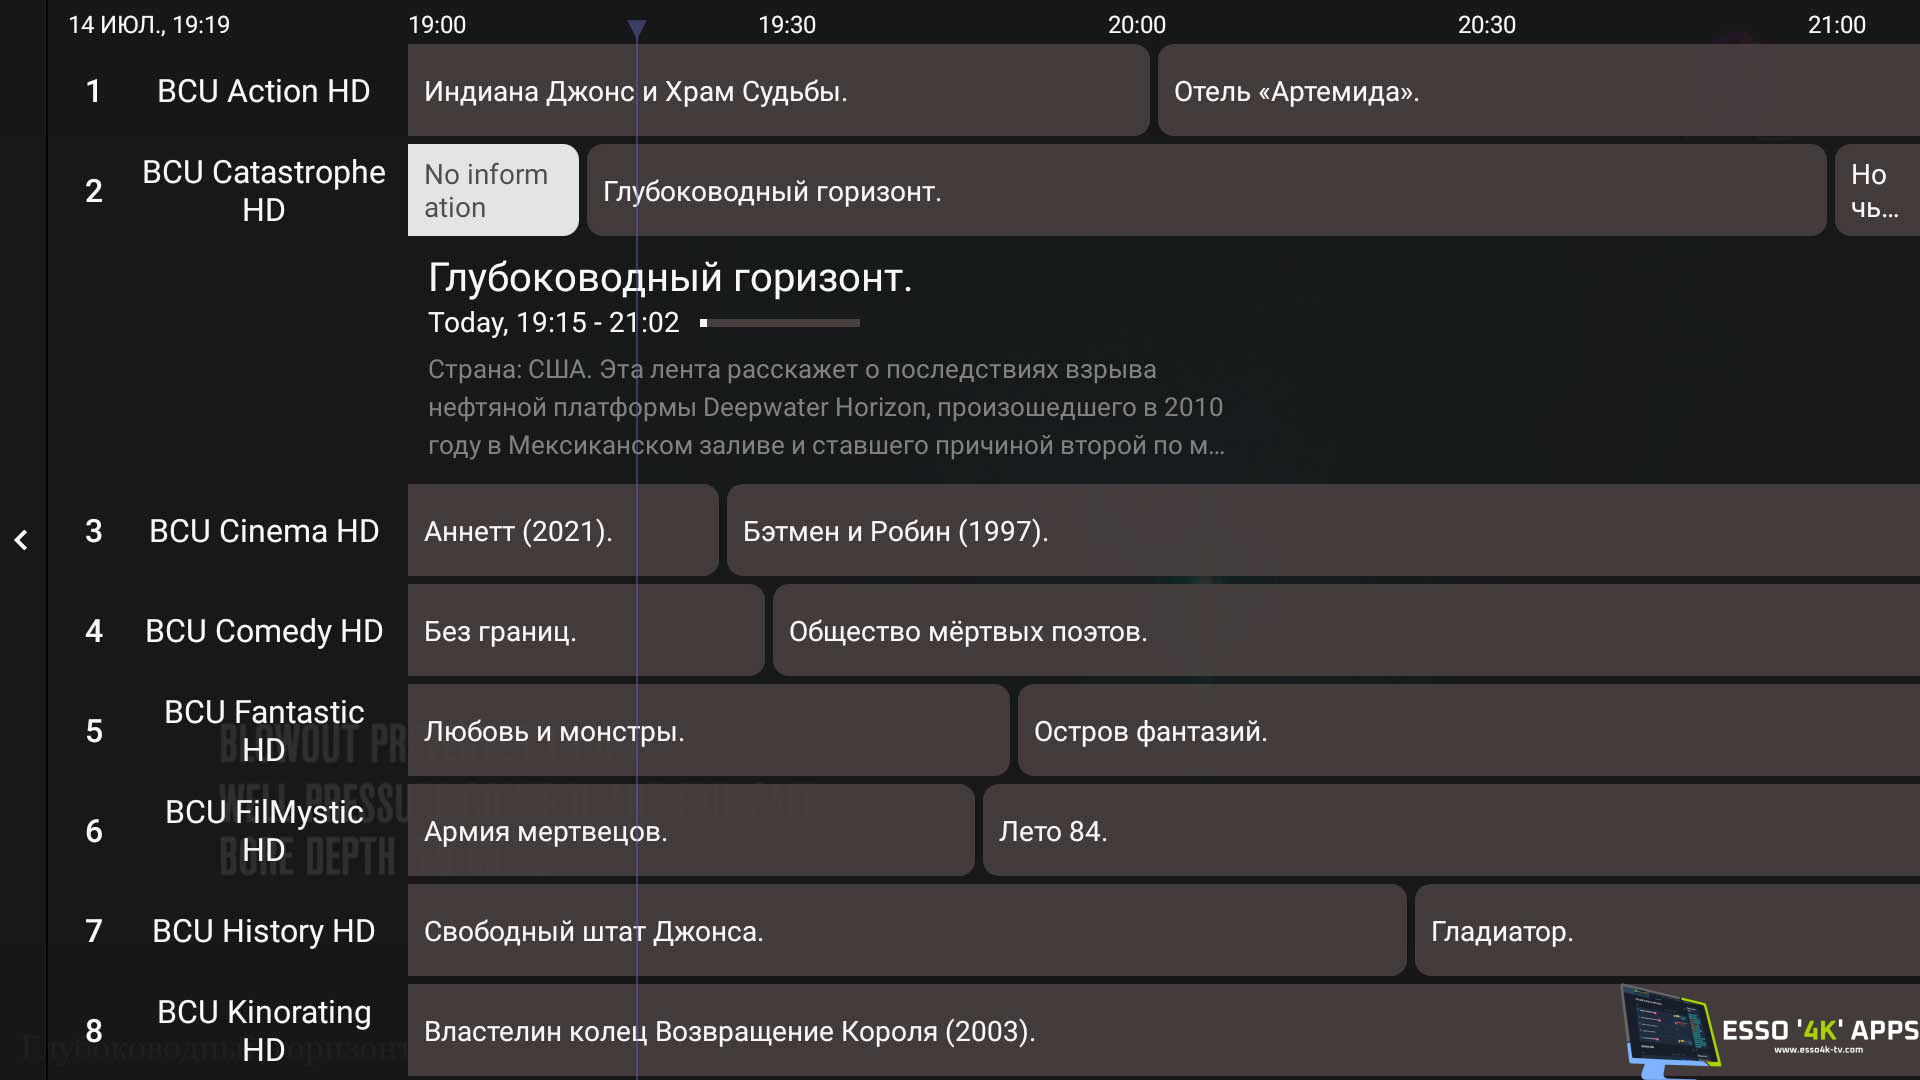Image resolution: width=1920 pixels, height=1080 pixels.
Task: Open Армия мертвецов on BCU FilMystic HD
Action: pyautogui.click(x=690, y=831)
